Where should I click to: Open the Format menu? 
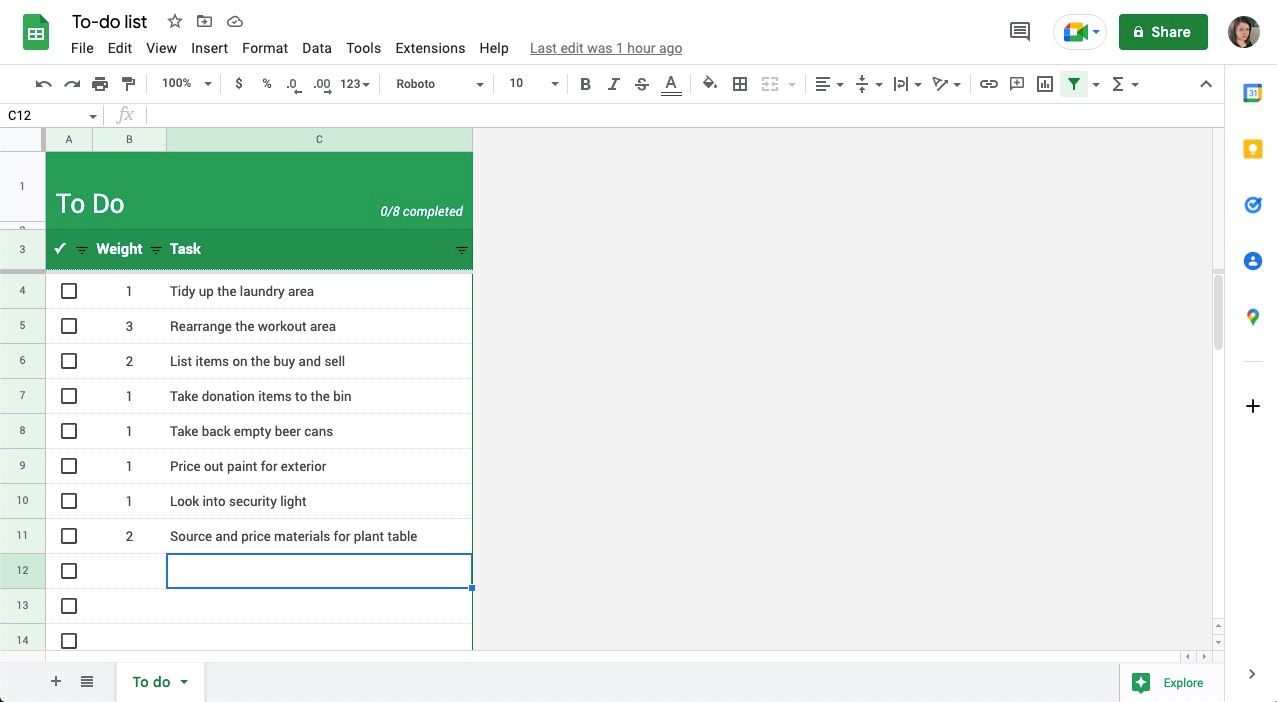pos(265,48)
